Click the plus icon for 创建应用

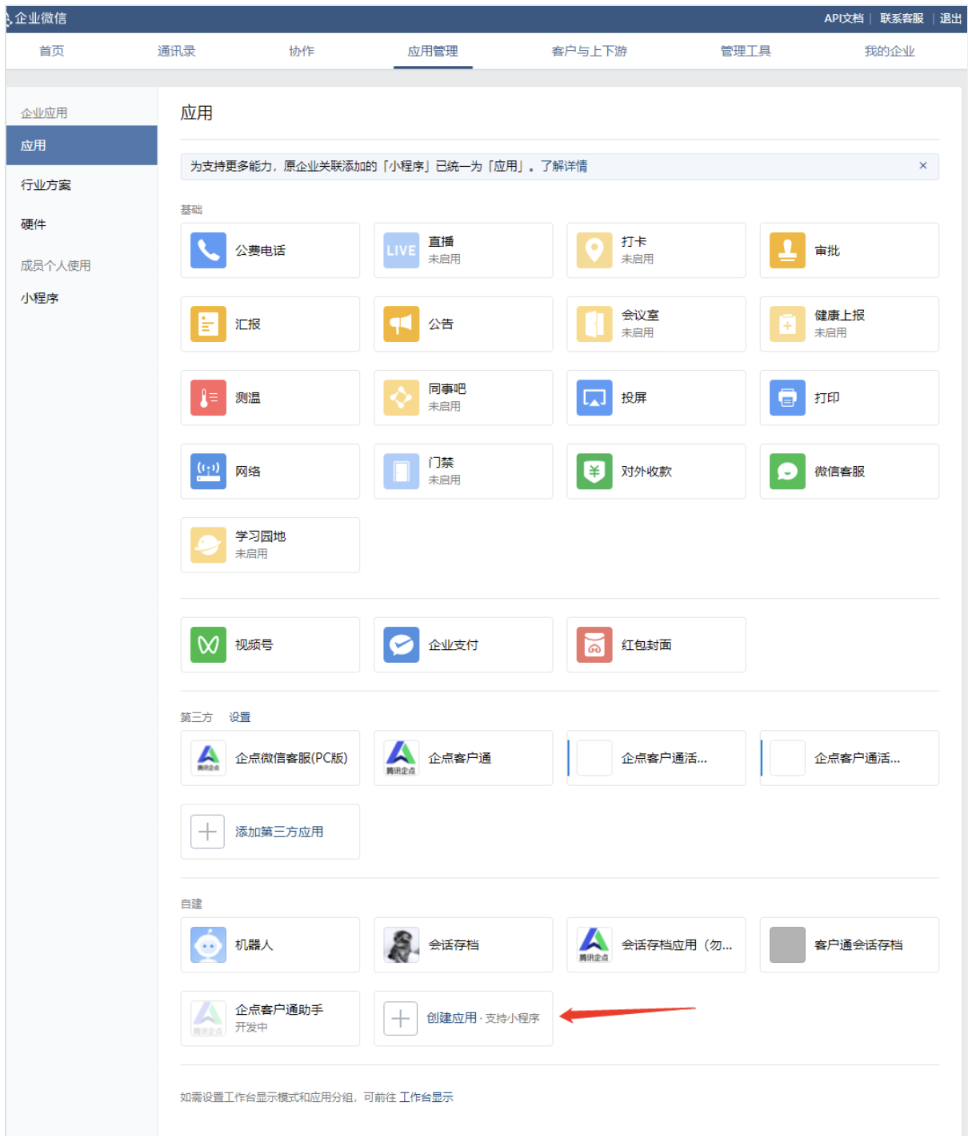click(x=400, y=1019)
